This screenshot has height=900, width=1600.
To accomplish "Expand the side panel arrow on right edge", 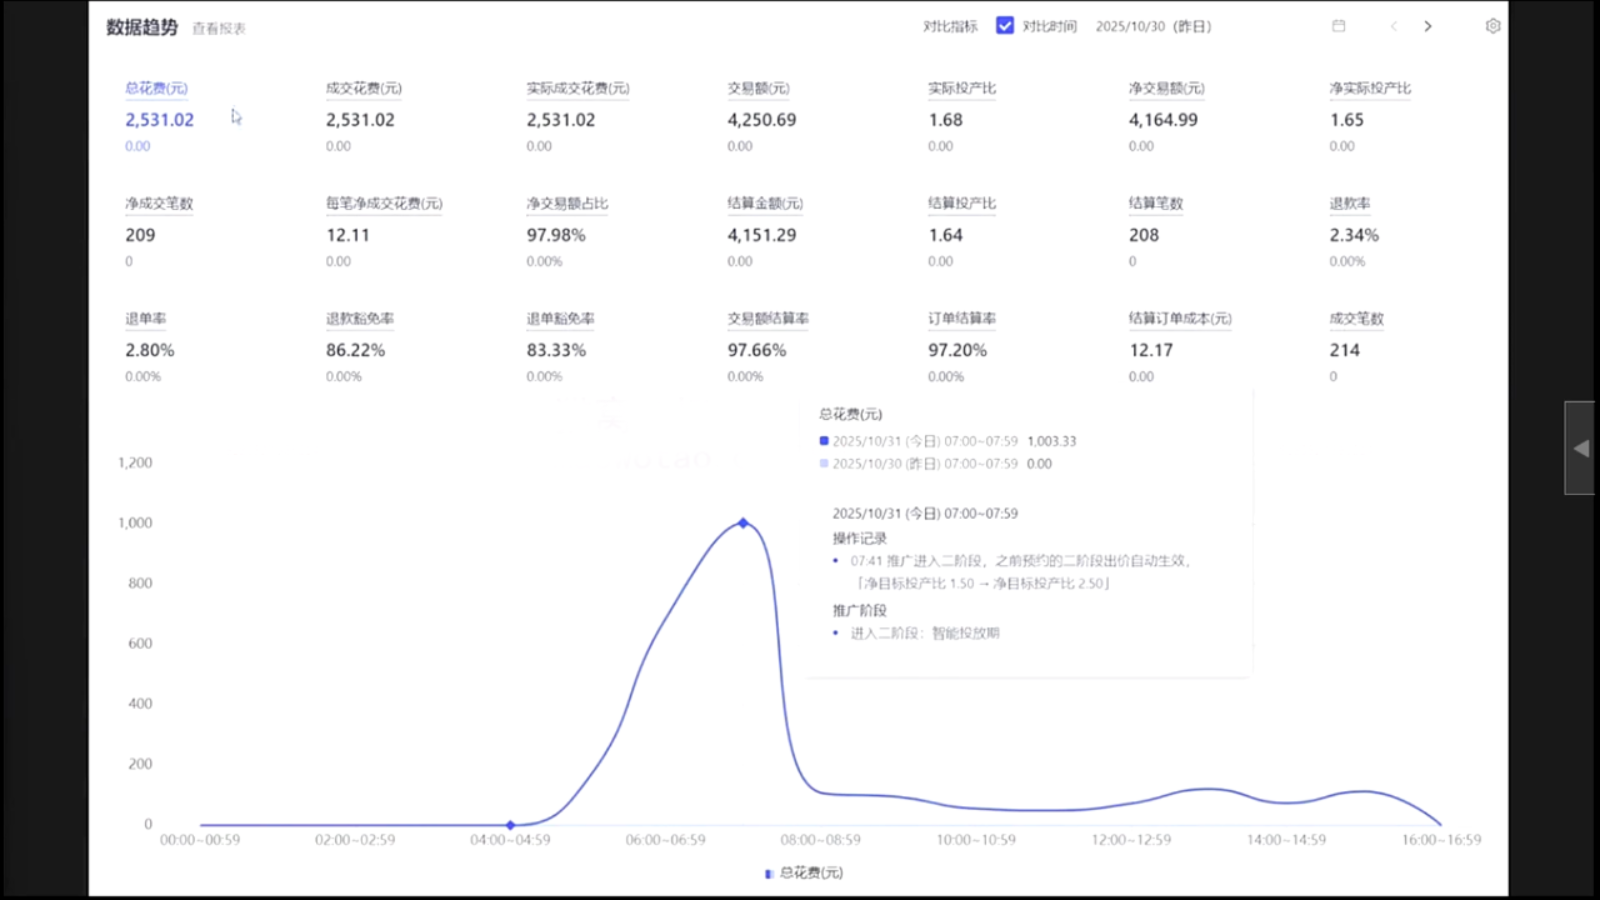I will point(1580,448).
